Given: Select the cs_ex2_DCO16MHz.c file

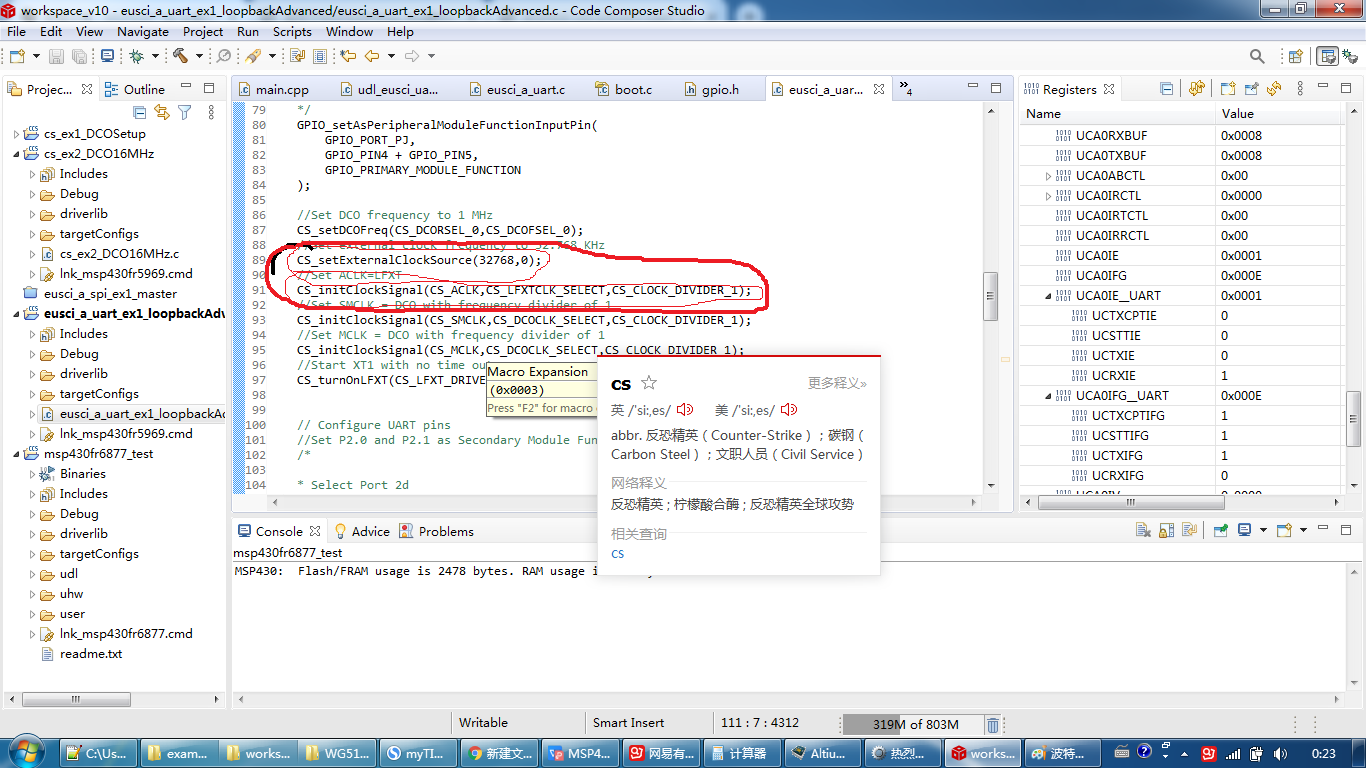Looking at the screenshot, I should pyautogui.click(x=119, y=254).
